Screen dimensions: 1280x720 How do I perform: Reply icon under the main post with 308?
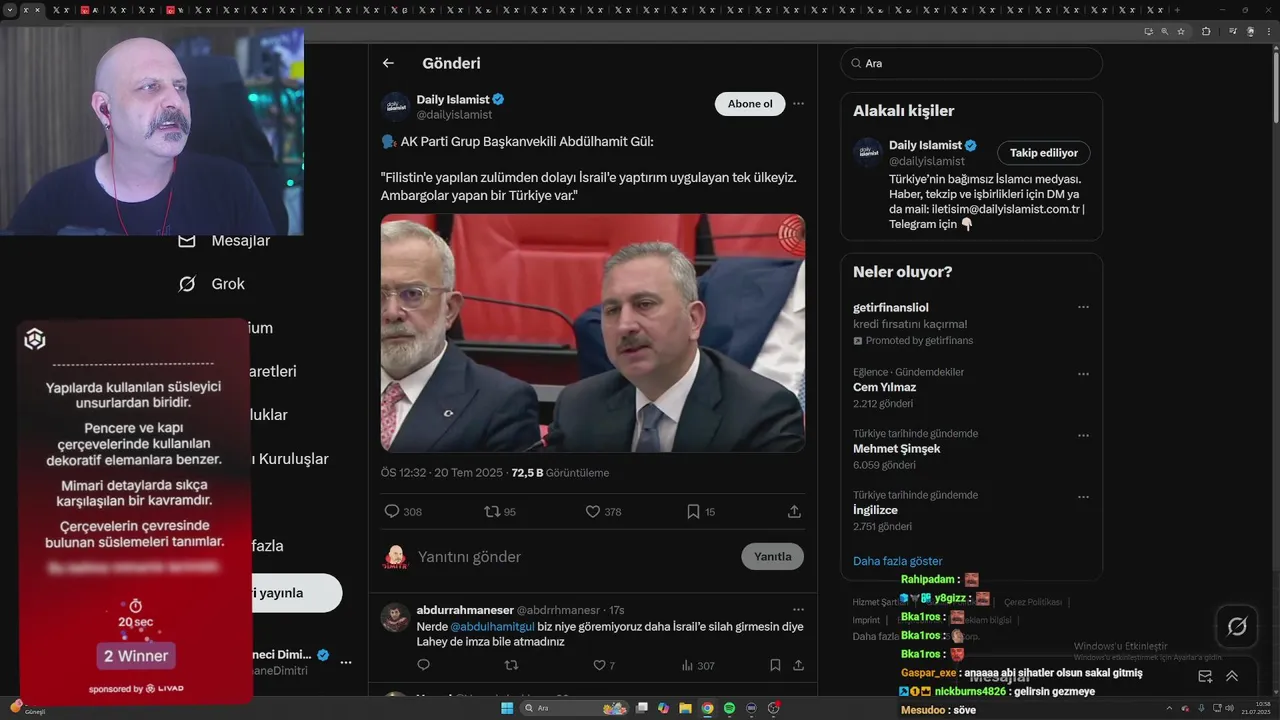click(392, 511)
